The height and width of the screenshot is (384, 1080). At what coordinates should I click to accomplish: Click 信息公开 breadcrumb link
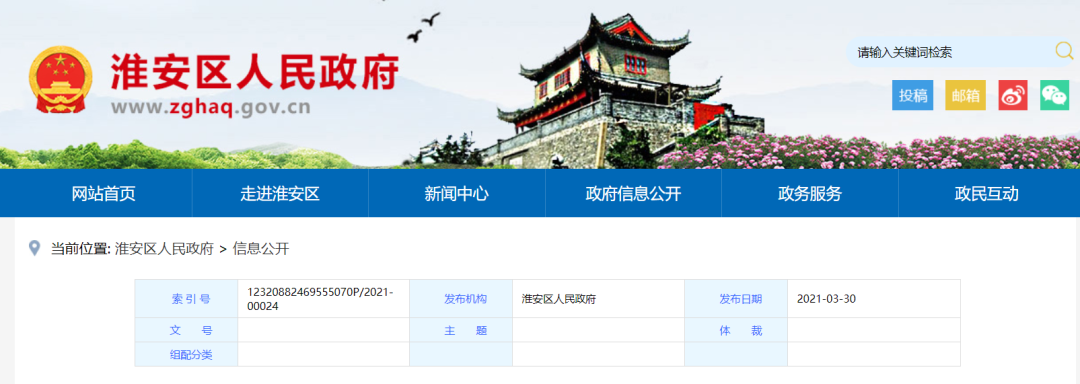261,249
